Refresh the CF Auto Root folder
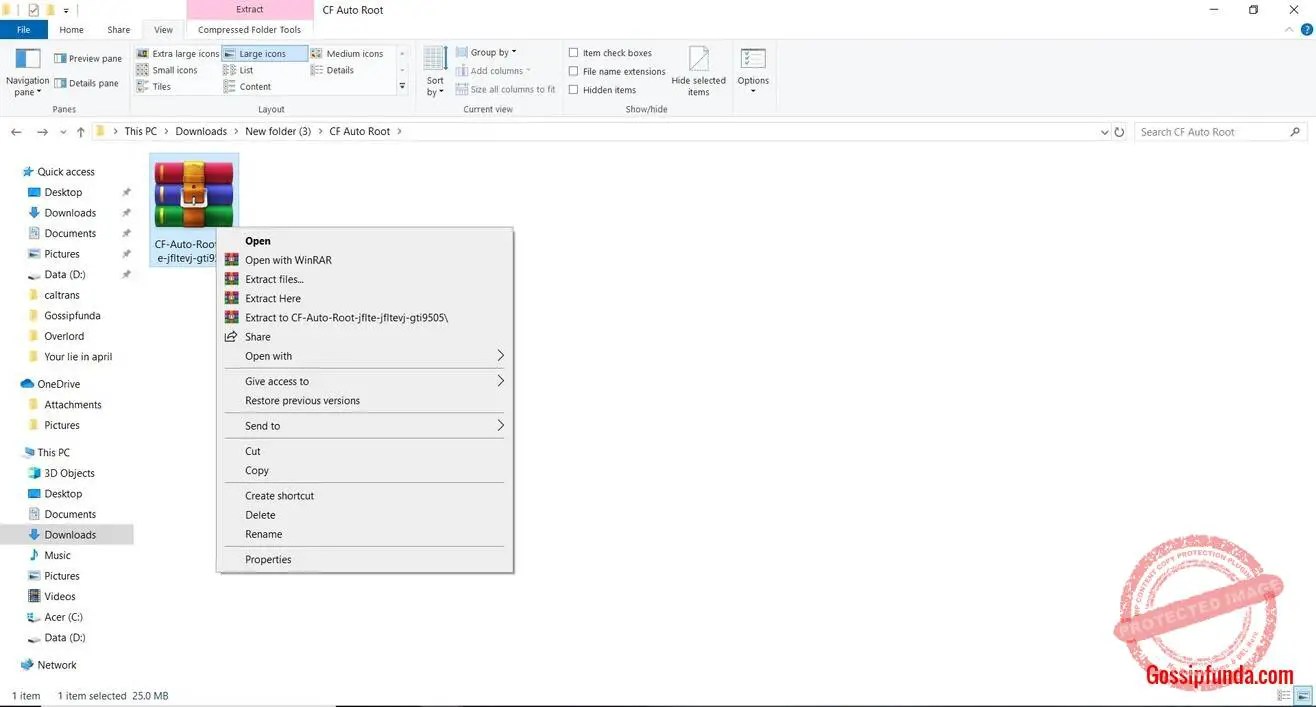The width and height of the screenshot is (1316, 707). tap(1120, 132)
